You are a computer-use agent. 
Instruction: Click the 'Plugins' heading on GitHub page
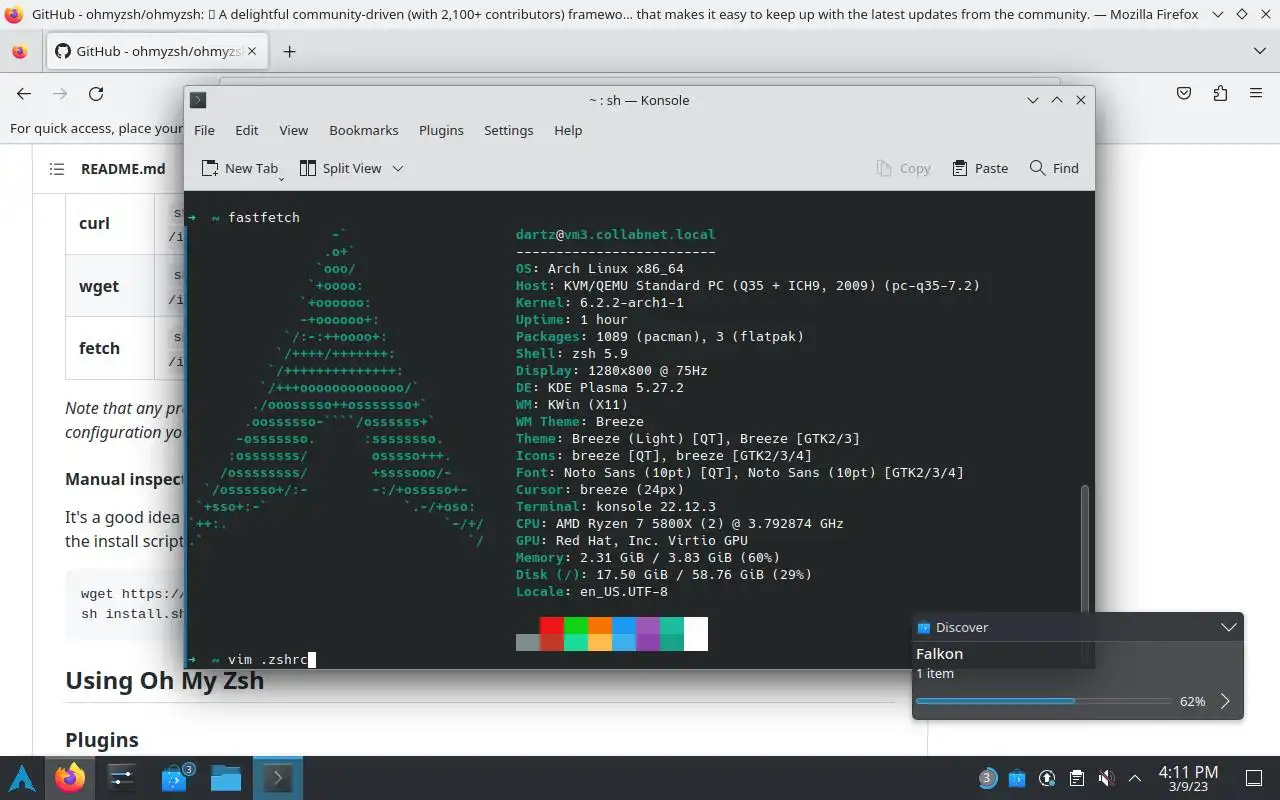click(102, 741)
